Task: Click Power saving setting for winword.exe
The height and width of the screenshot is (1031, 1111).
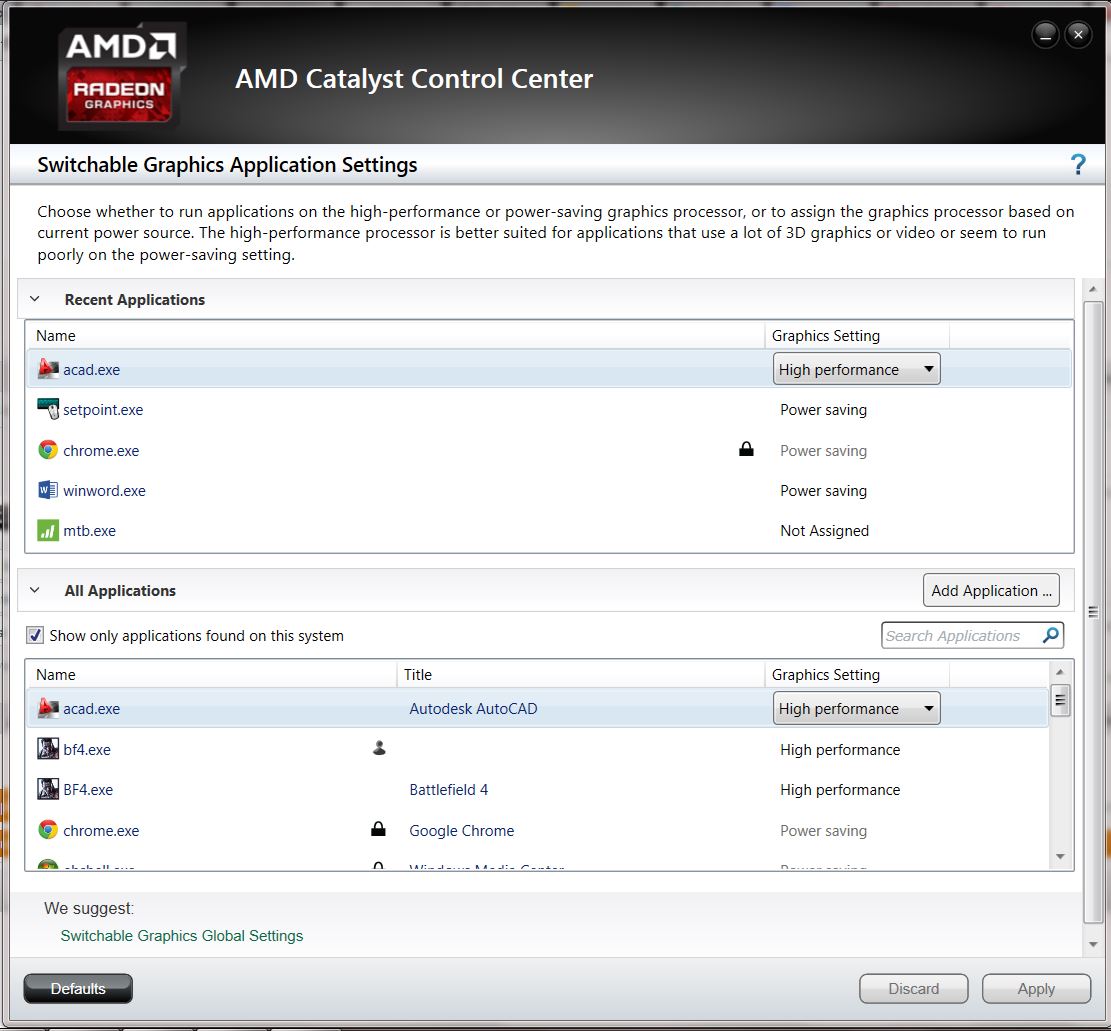Action: click(823, 490)
